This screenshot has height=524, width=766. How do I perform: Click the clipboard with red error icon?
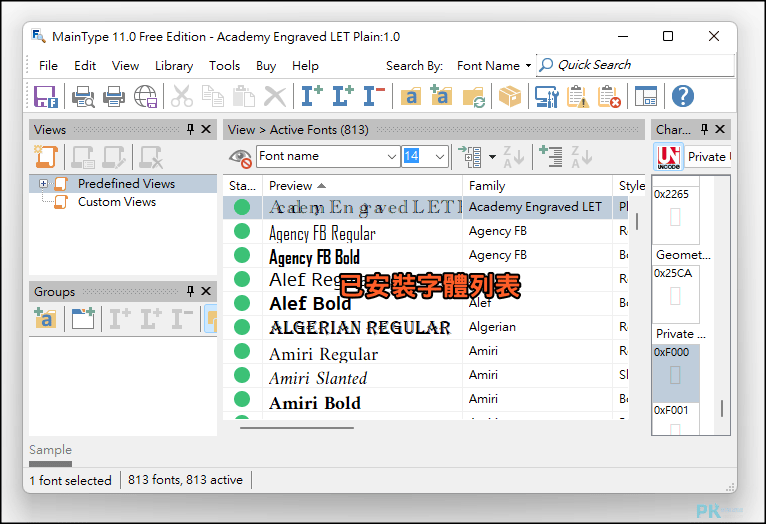pos(609,96)
